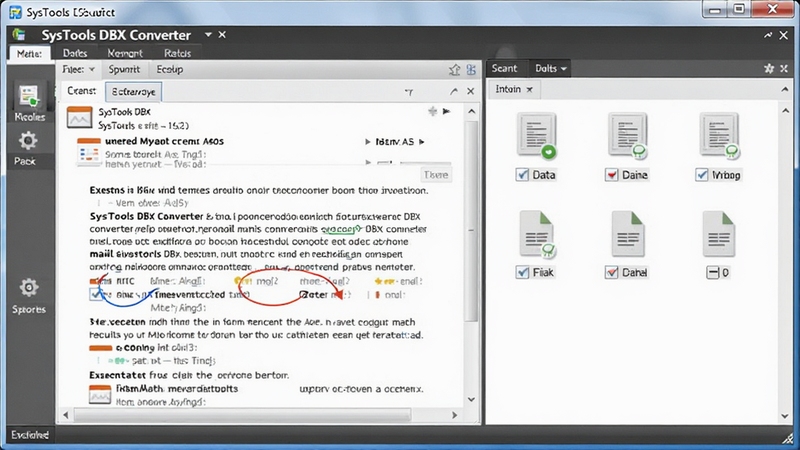Close the Crenst pane with its X

470,91
